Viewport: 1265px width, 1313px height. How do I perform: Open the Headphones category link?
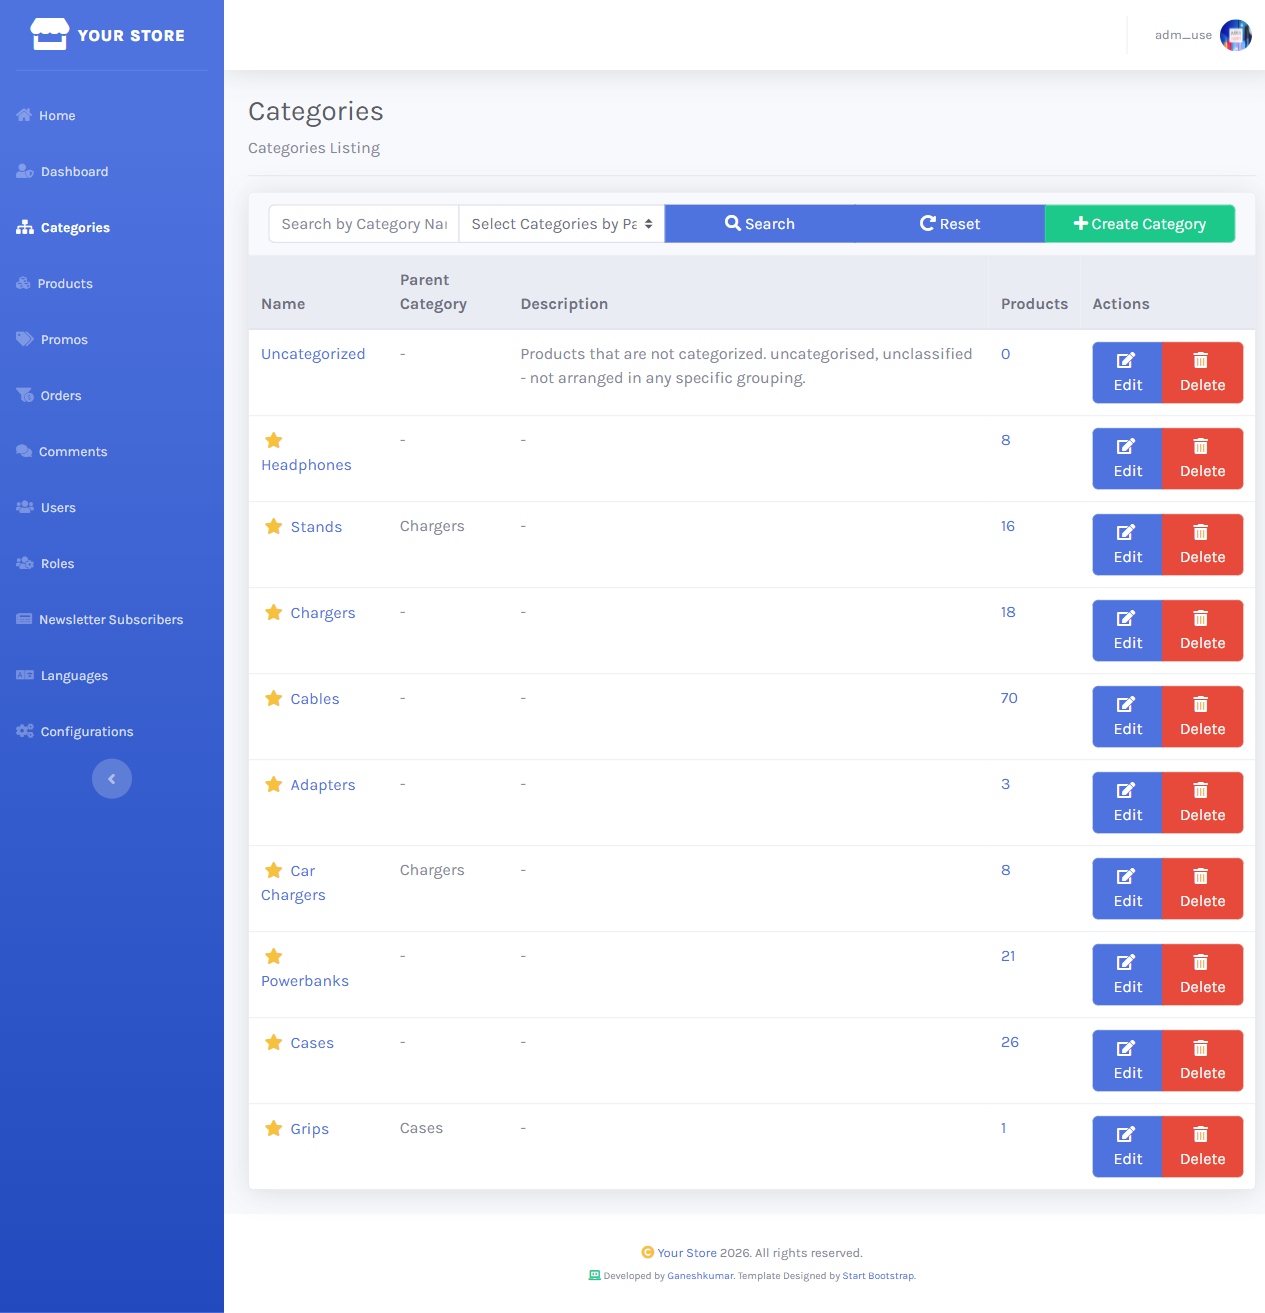(x=306, y=465)
